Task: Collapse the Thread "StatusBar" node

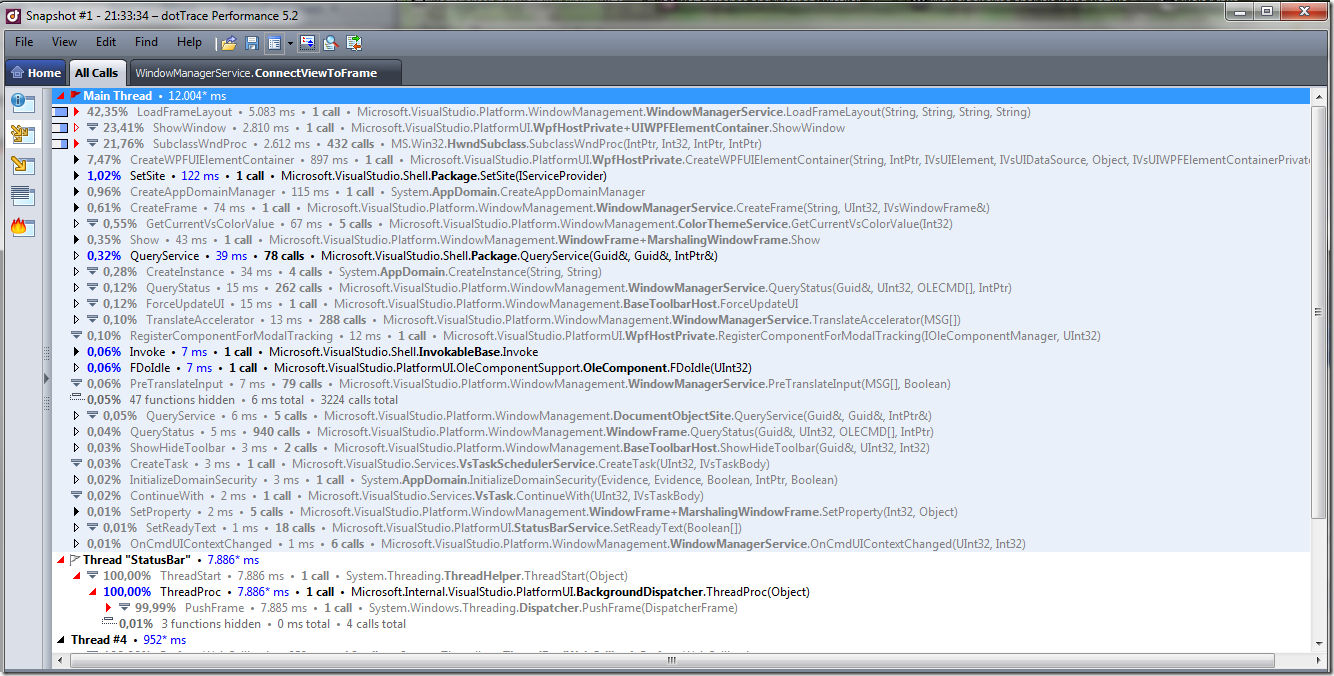Action: point(60,560)
